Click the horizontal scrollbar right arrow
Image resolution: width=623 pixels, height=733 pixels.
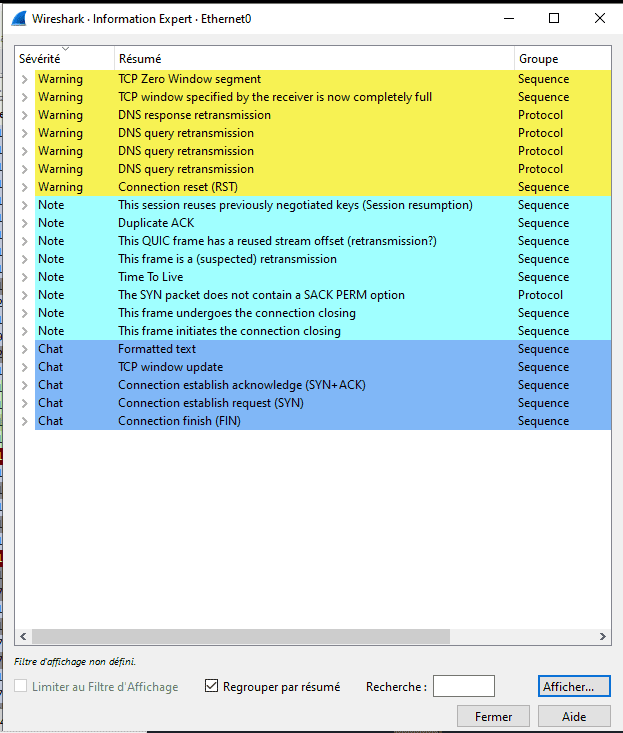[602, 636]
